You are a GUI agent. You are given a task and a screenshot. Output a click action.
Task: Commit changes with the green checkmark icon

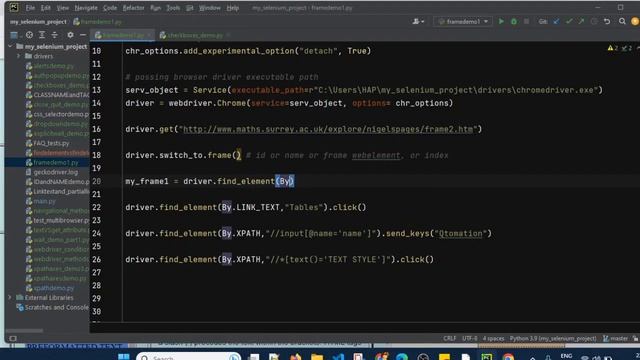point(569,21)
